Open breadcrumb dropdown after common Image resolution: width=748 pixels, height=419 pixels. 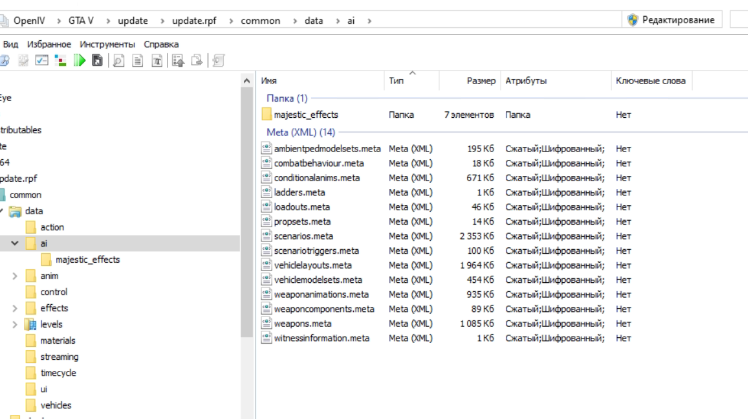[295, 21]
